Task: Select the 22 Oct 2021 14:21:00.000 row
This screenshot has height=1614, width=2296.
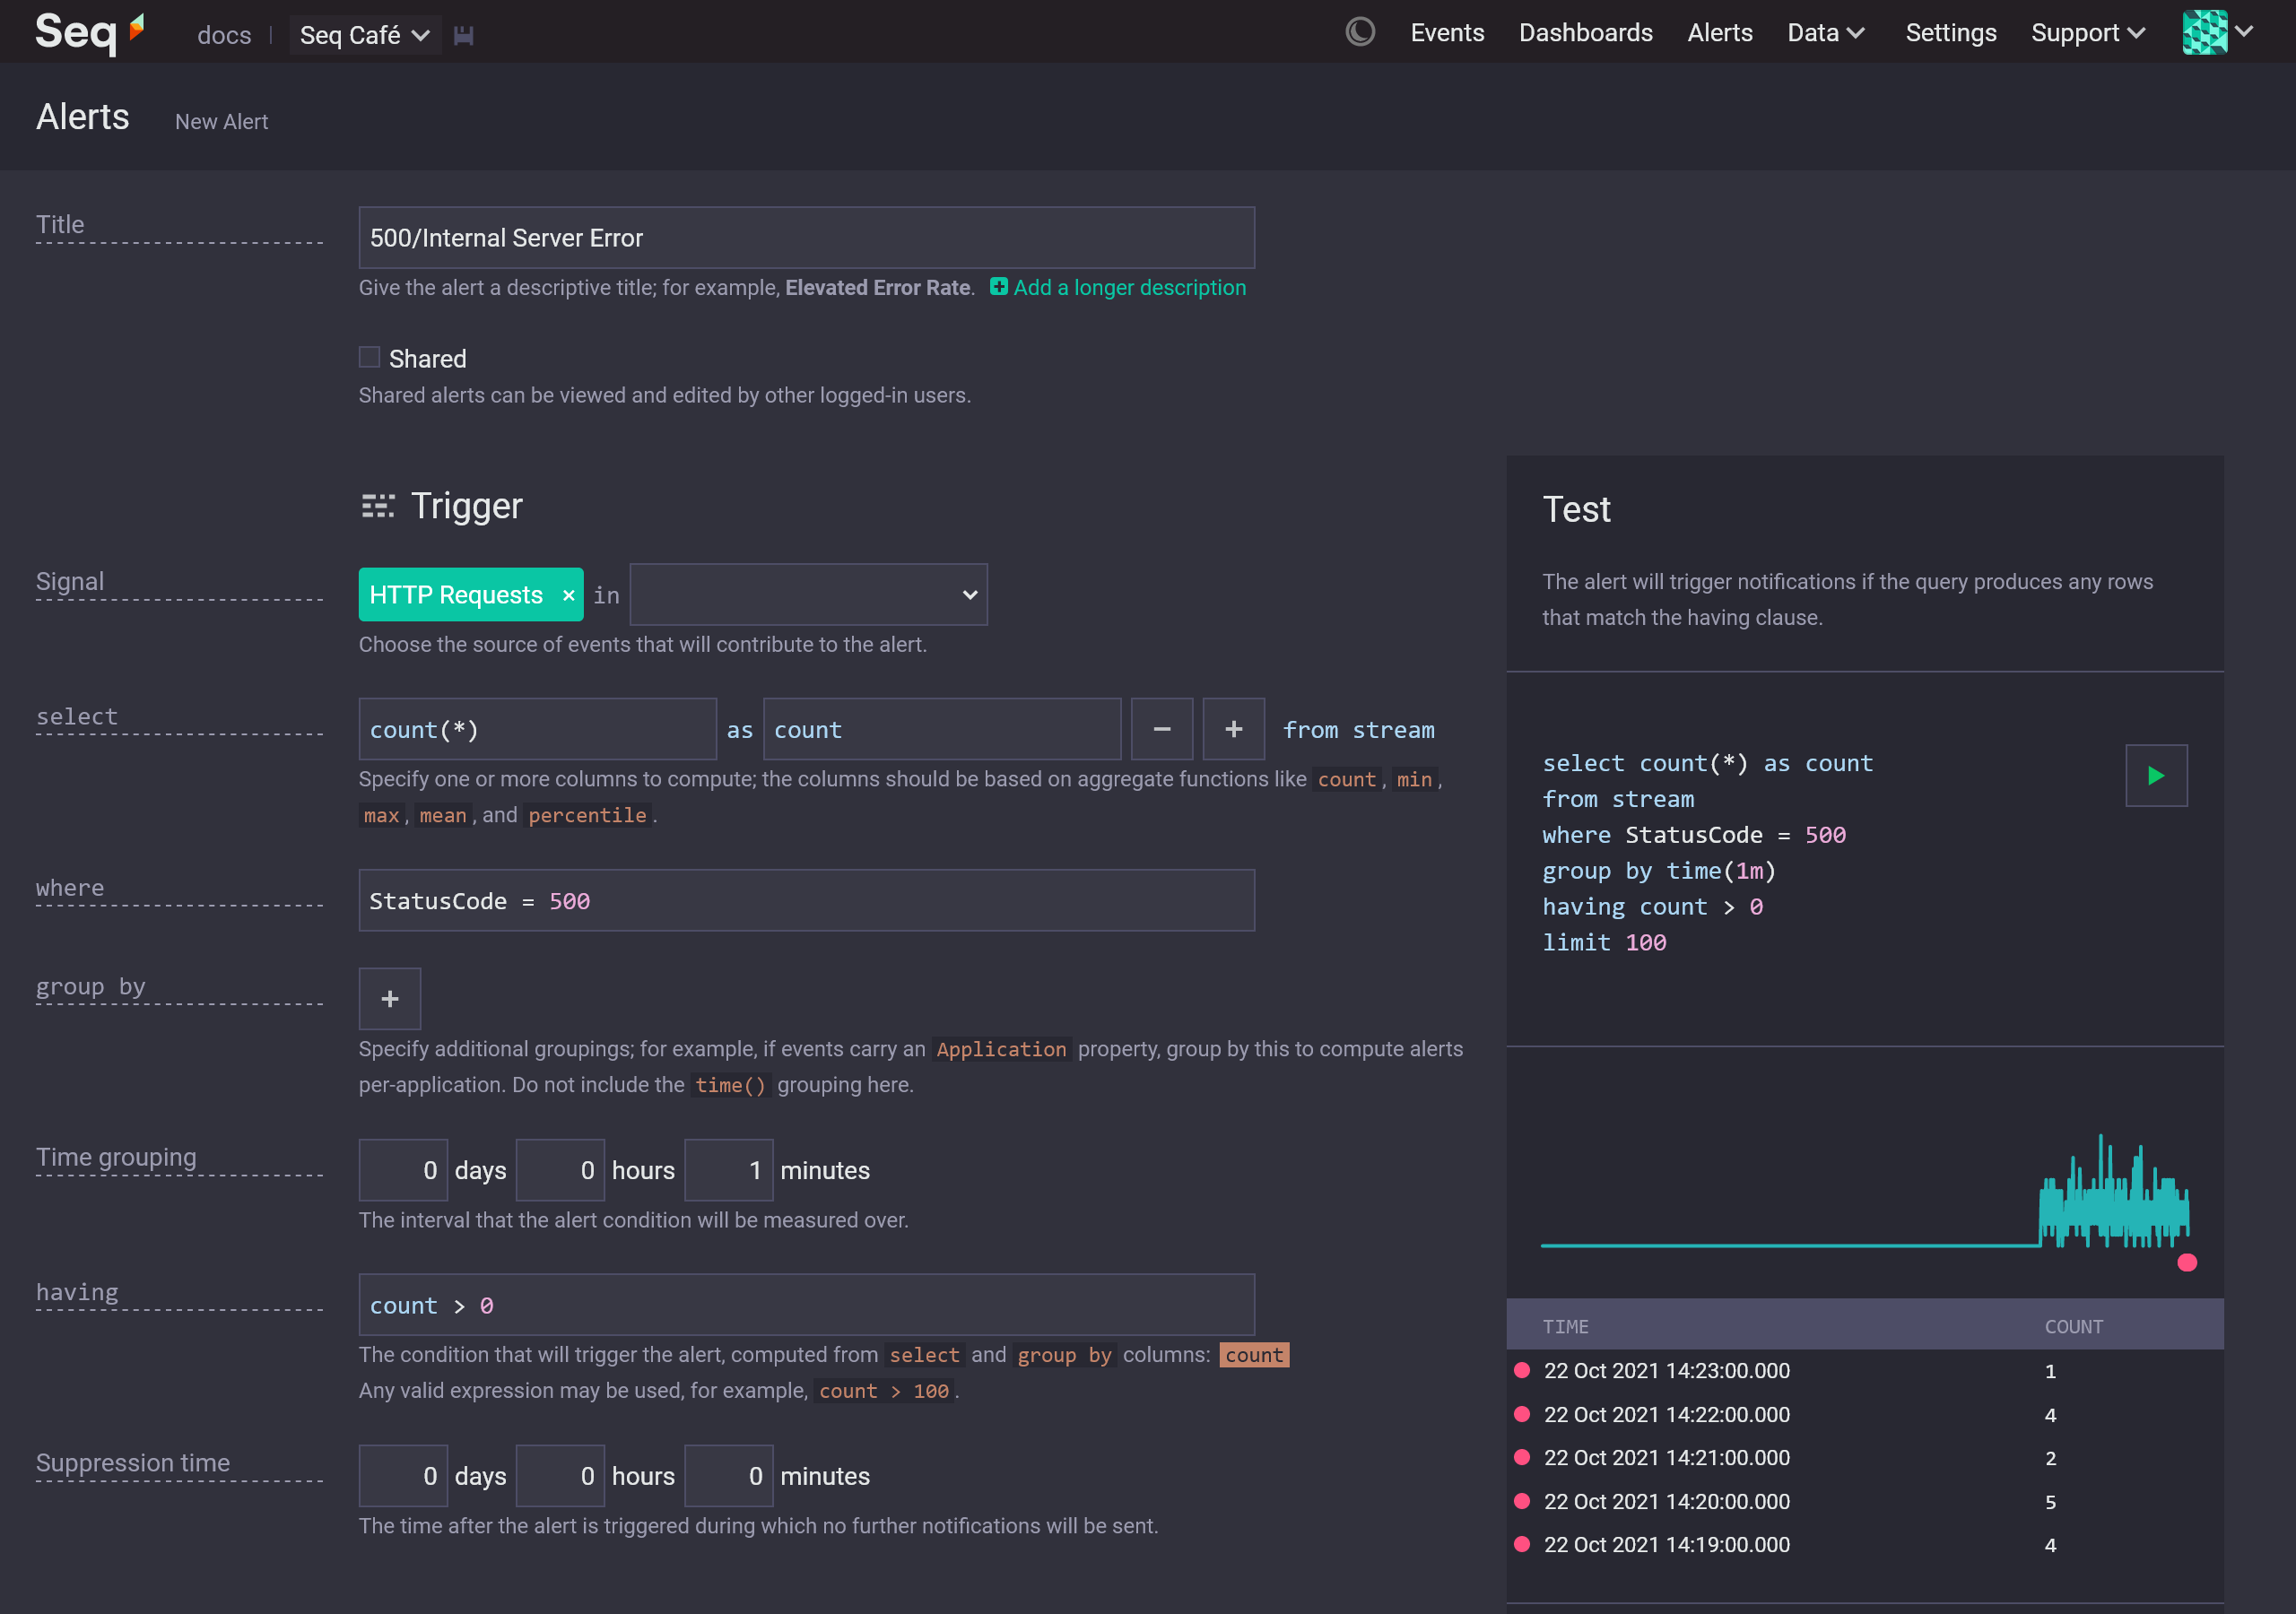Action: 1864,1457
